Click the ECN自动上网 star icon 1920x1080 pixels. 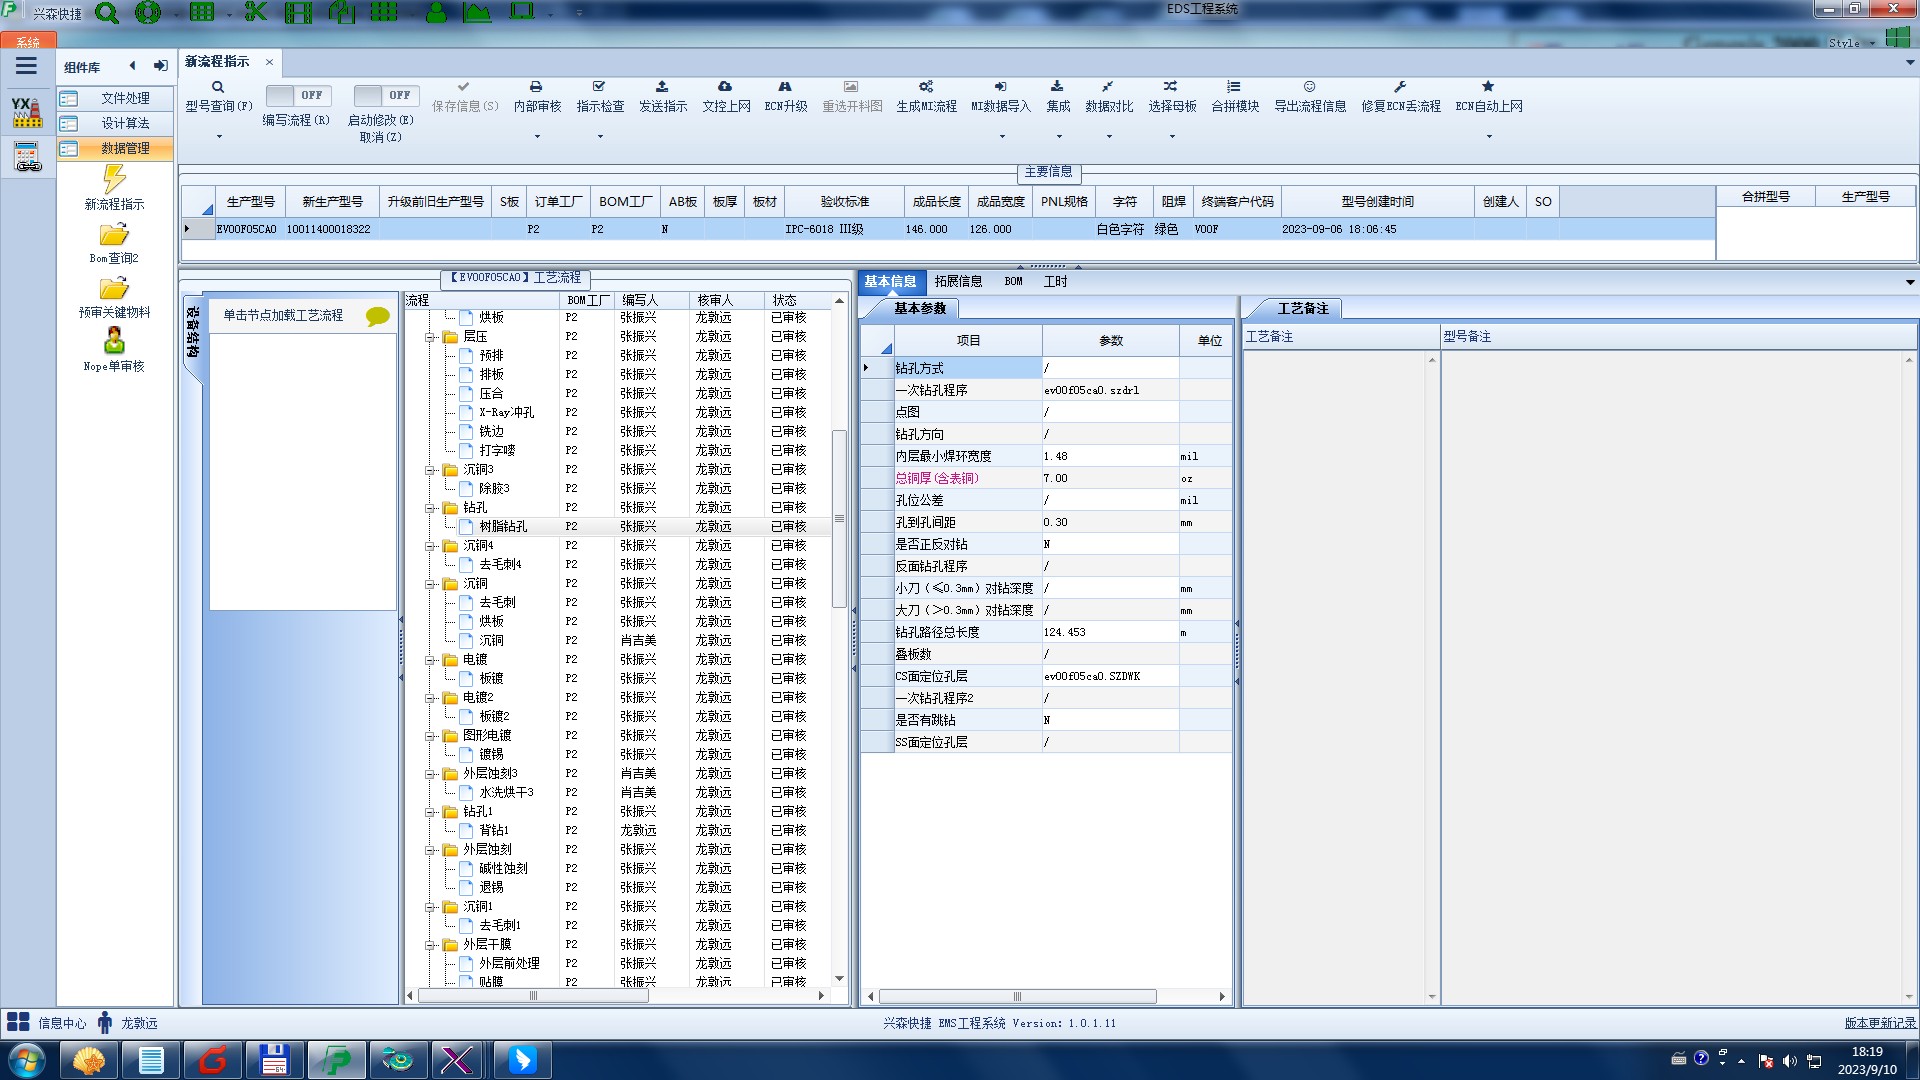pyautogui.click(x=1488, y=87)
